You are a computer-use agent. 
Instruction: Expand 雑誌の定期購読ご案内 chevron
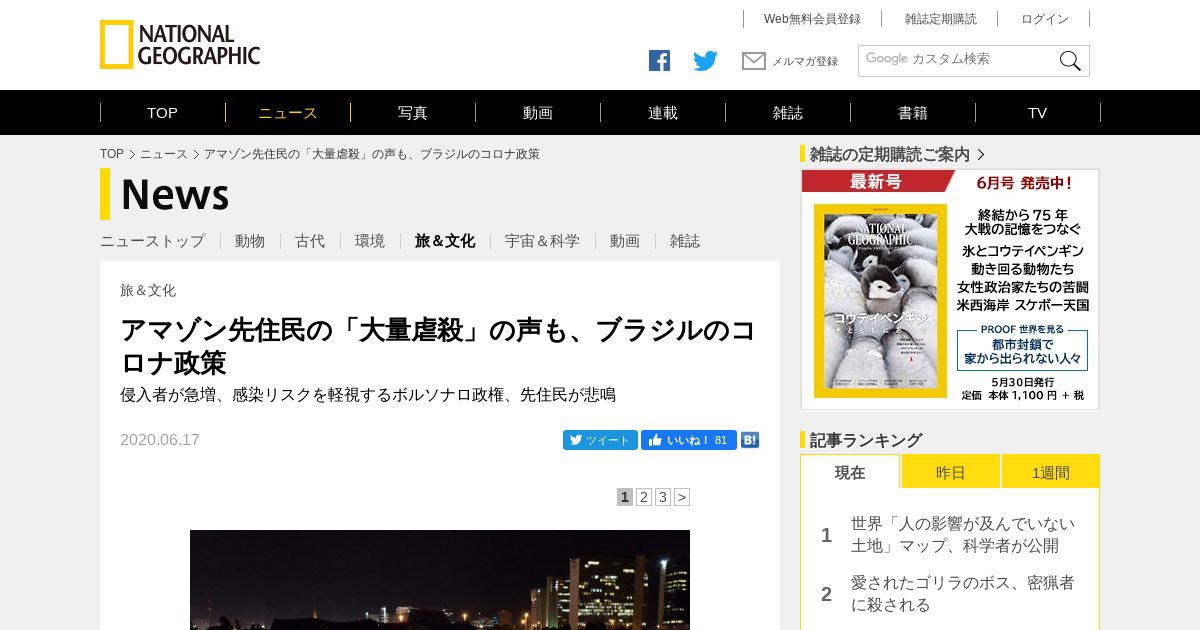click(x=981, y=155)
